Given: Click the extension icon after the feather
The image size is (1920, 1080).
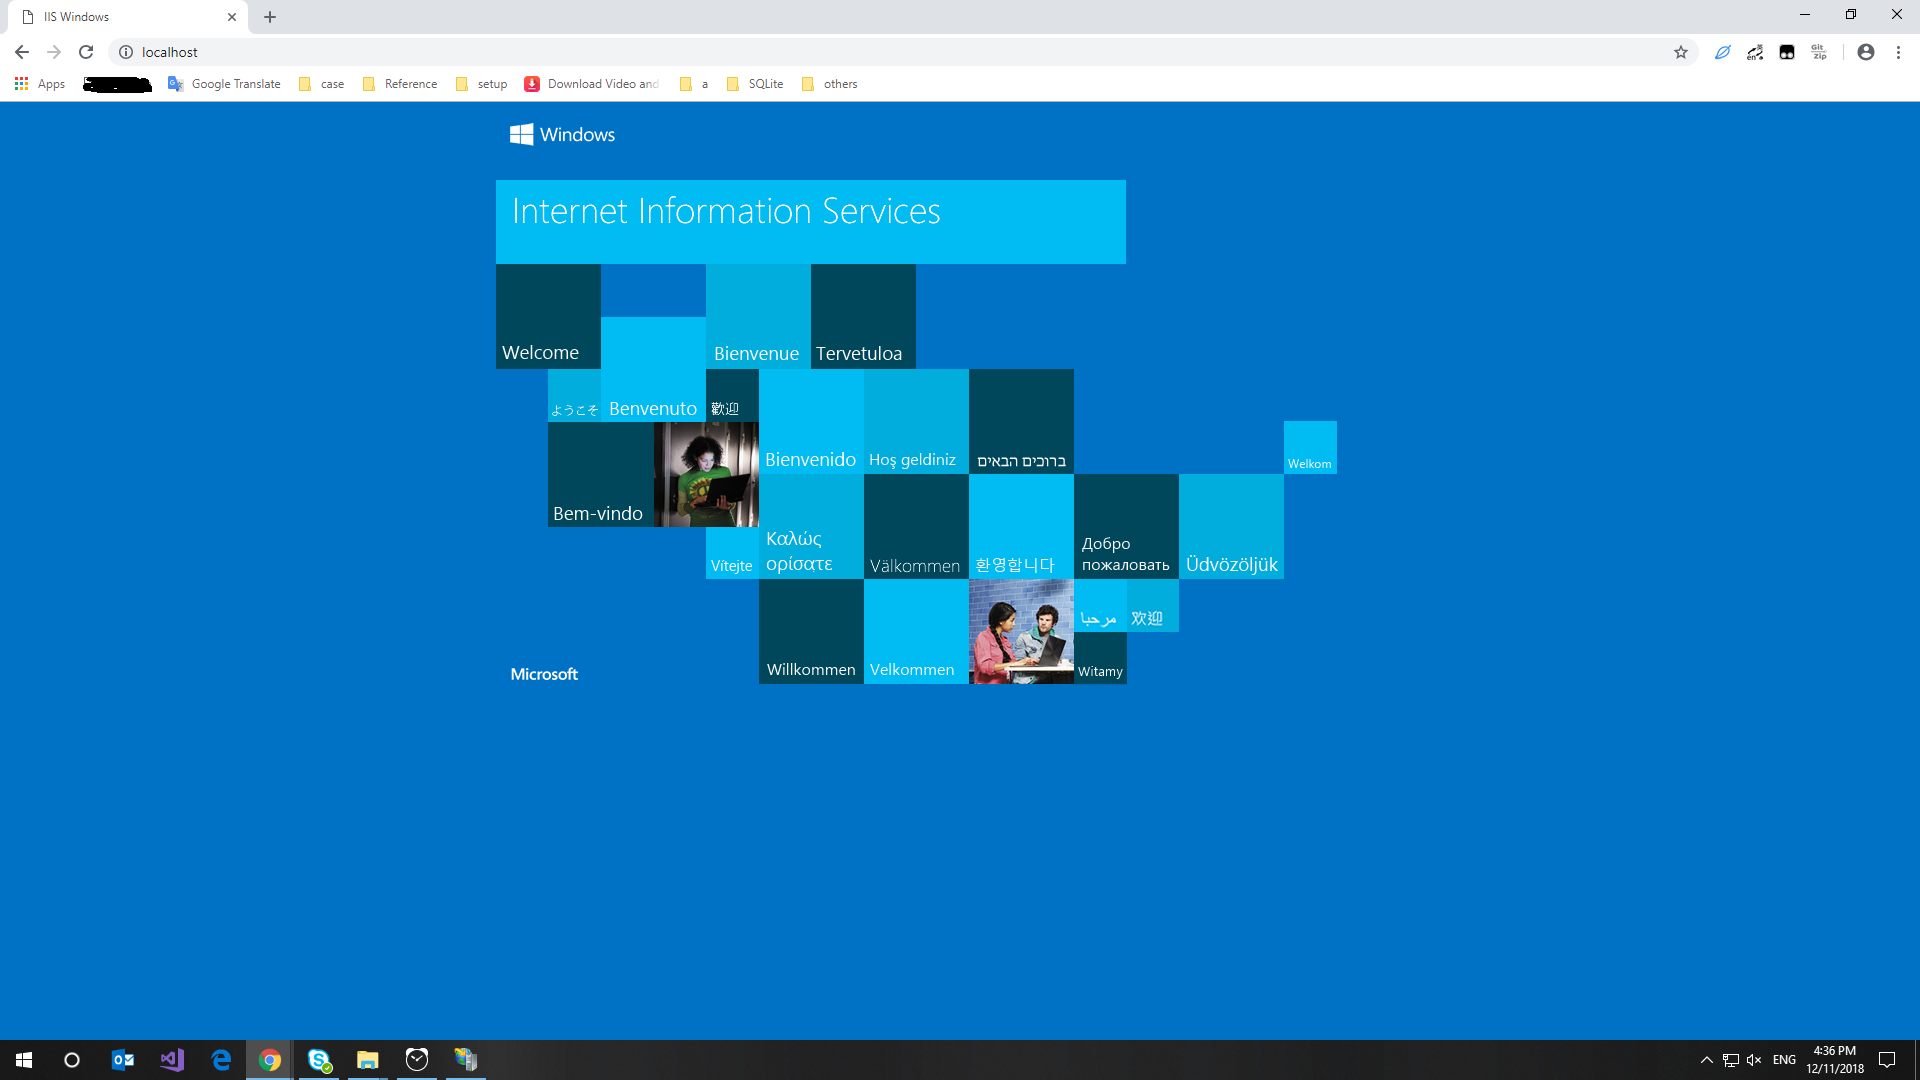Looking at the screenshot, I should 1755,52.
